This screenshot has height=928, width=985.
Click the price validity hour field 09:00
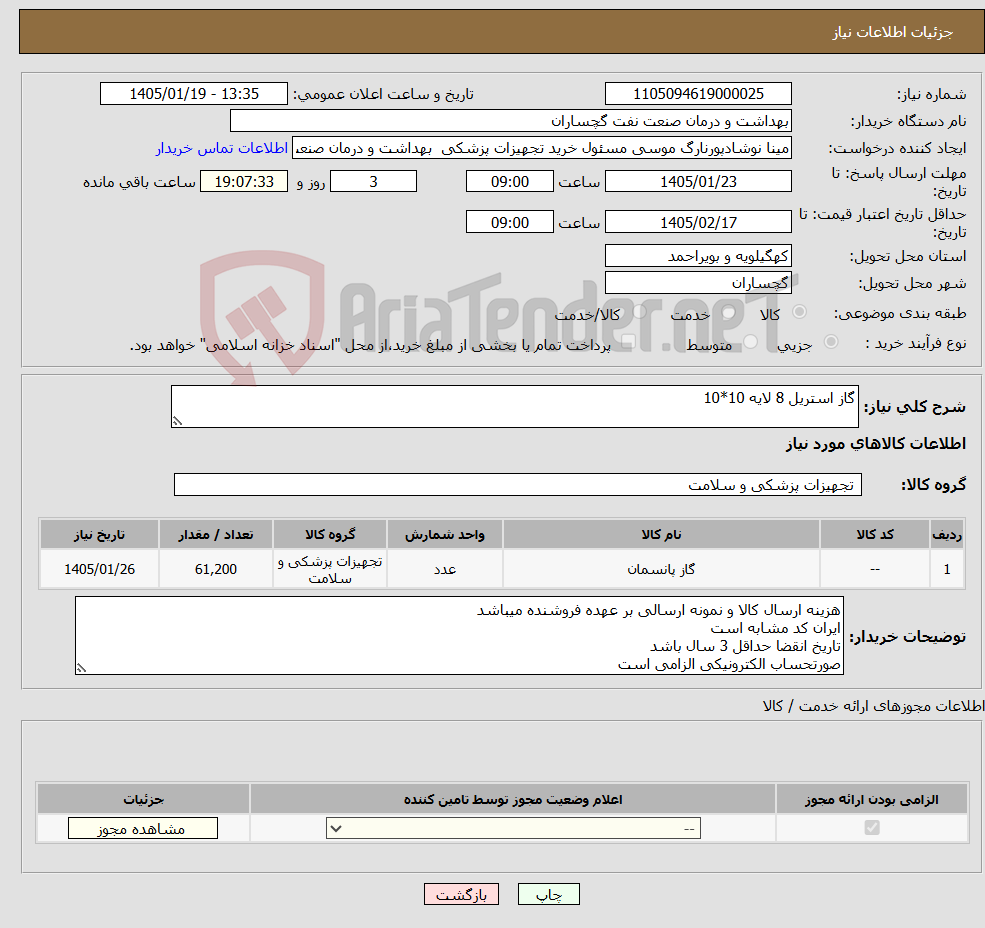point(509,222)
